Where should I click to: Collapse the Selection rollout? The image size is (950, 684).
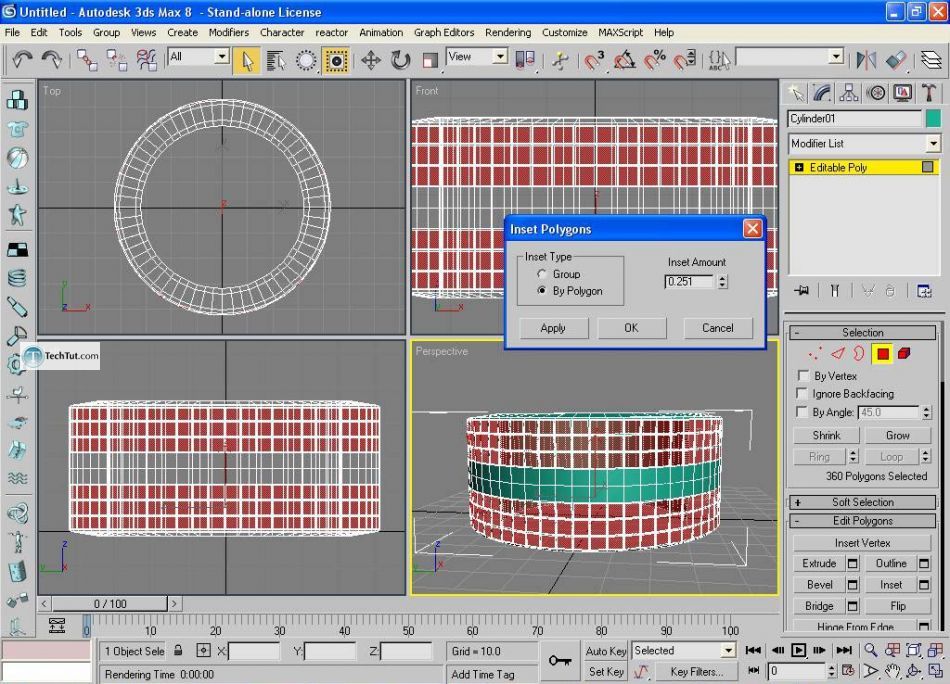click(x=862, y=333)
